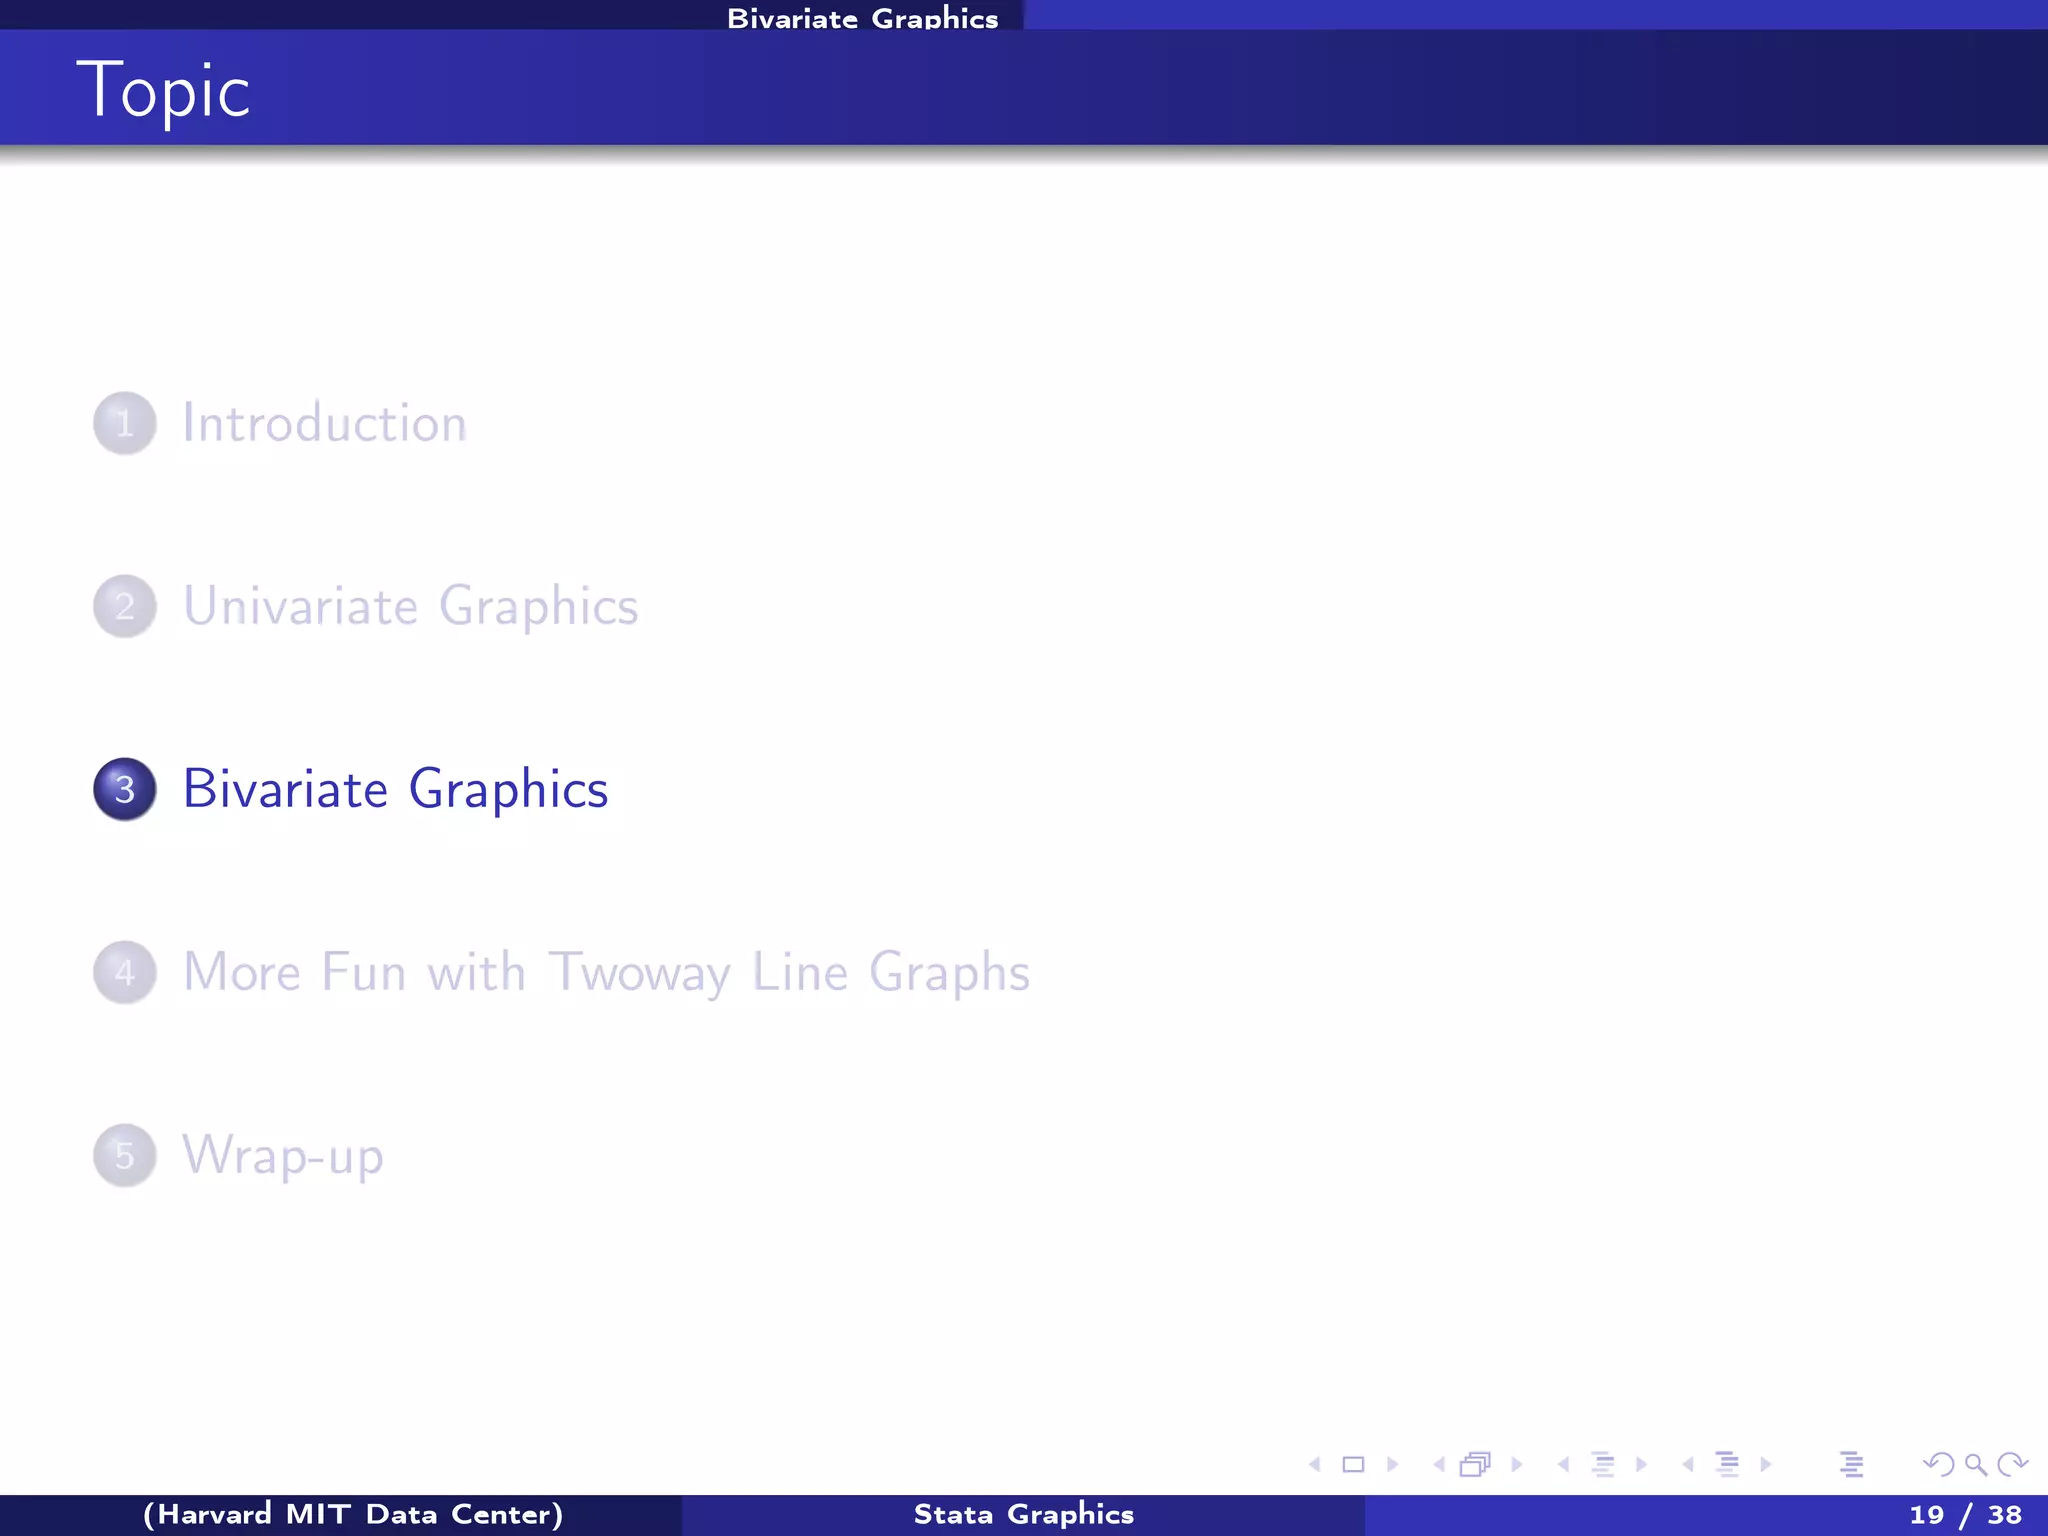Click the number 1 section bullet
Screen dimensions: 2048x1536
tap(125, 423)
